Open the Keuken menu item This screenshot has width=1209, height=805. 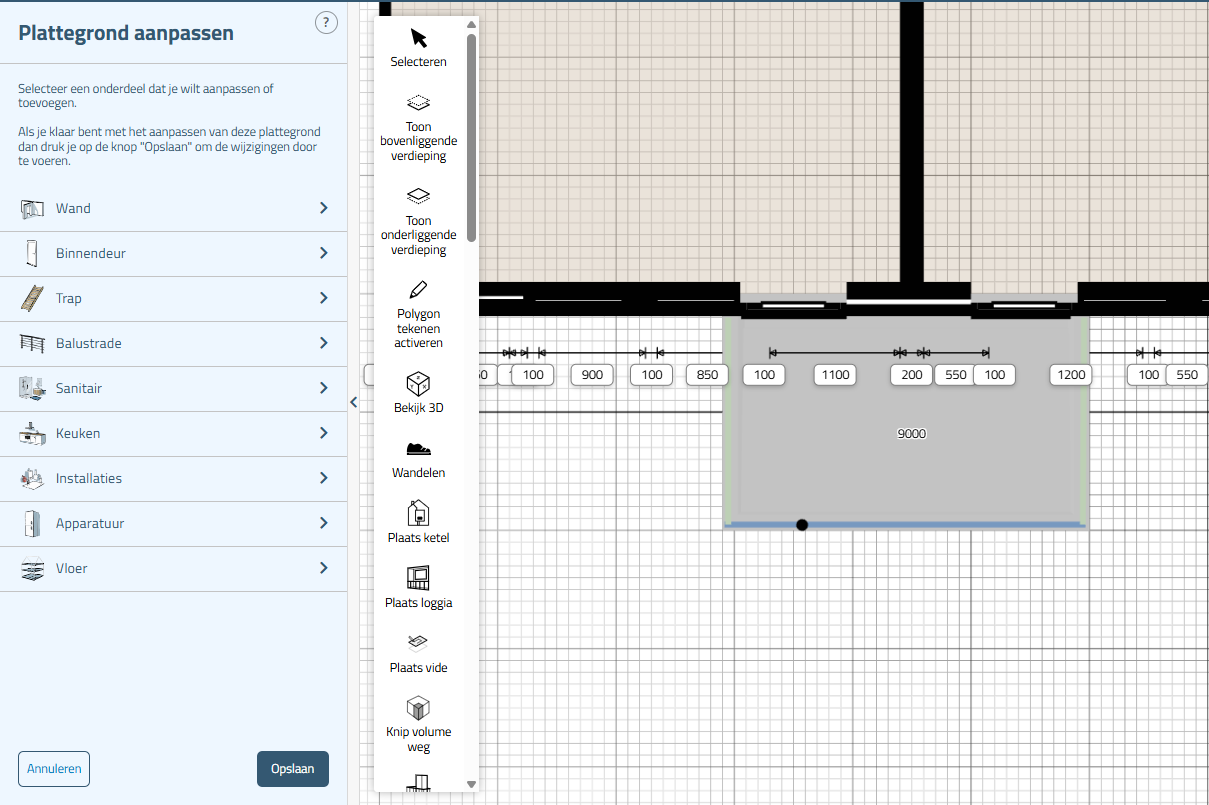(173, 433)
